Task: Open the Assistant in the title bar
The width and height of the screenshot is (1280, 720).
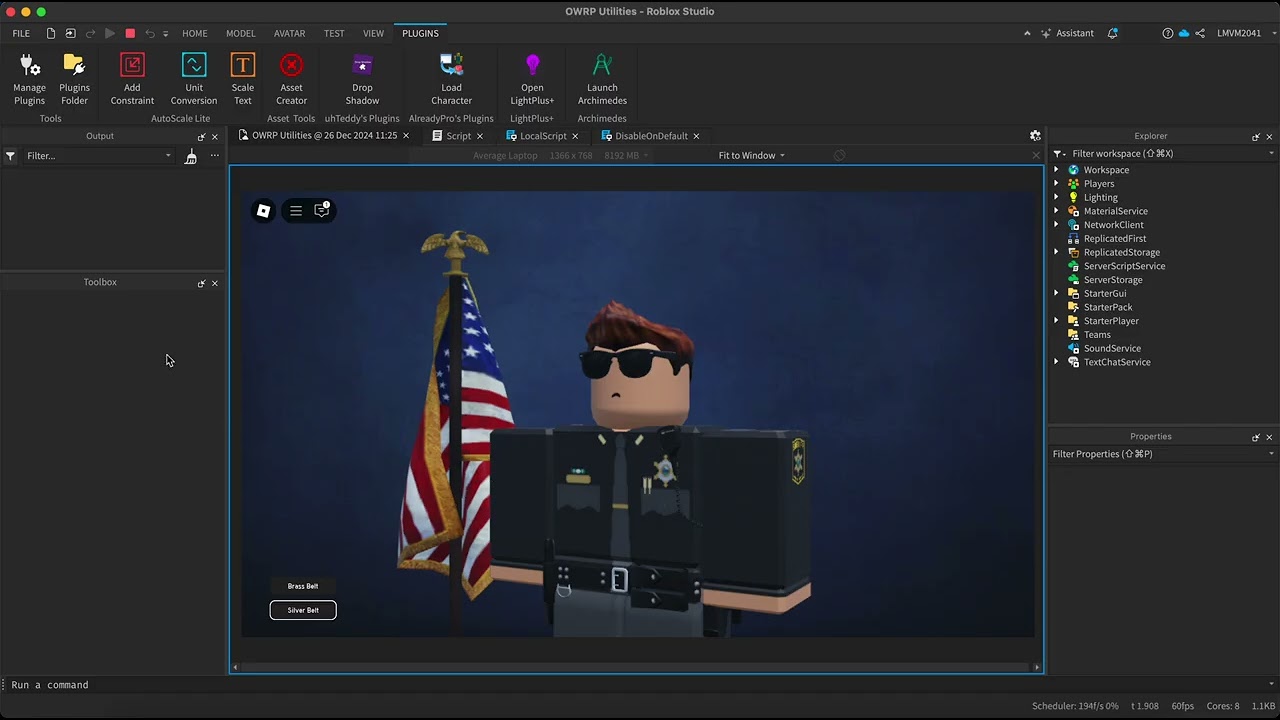Action: click(1068, 33)
